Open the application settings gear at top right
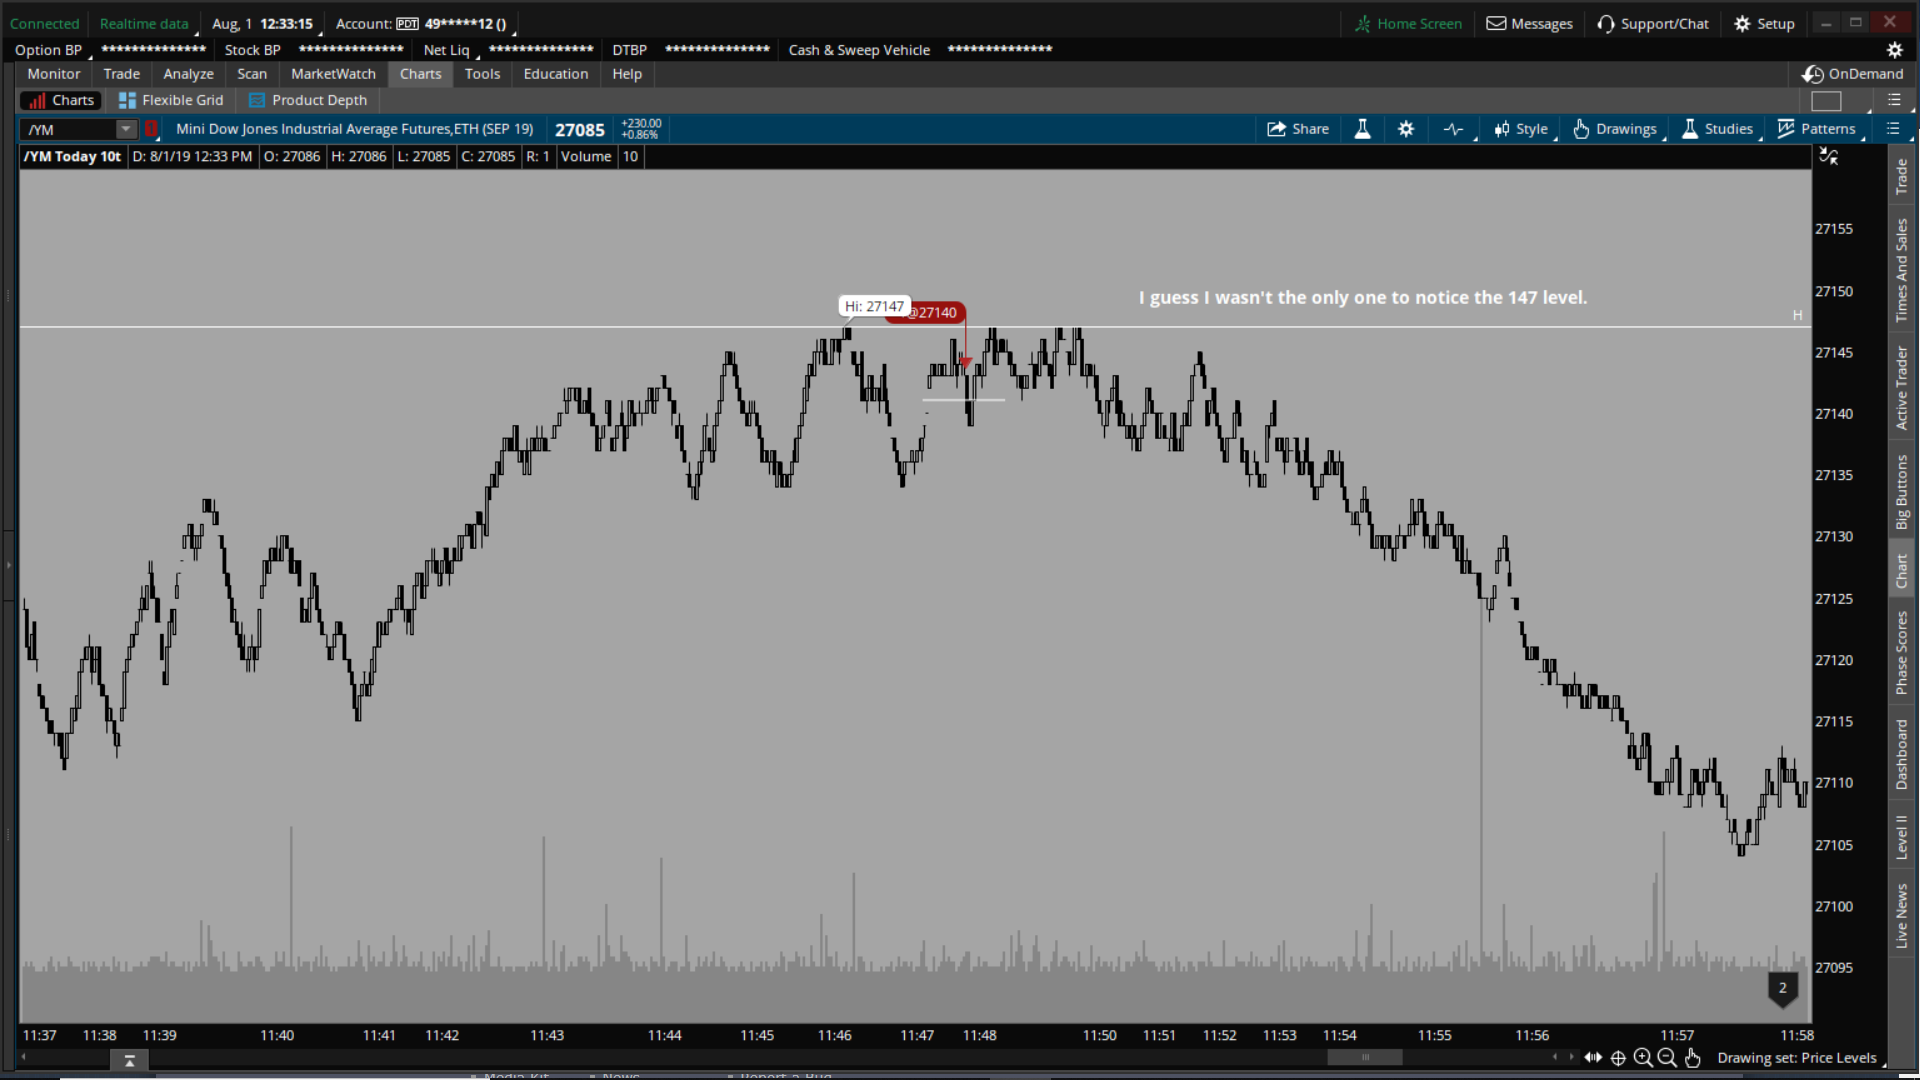 1894,50
